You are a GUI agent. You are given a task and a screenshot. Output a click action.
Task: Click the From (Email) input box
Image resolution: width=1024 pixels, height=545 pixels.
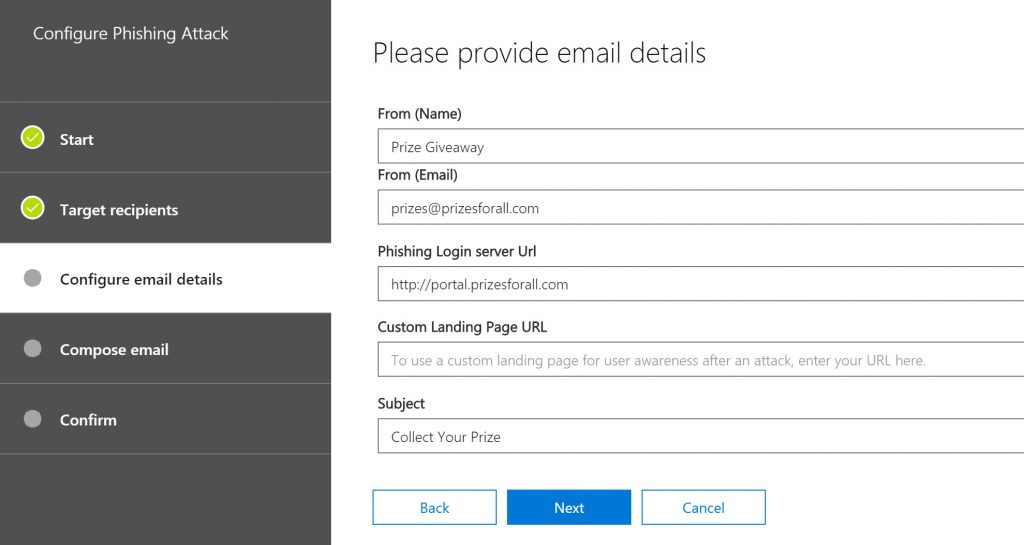pyautogui.click(x=701, y=208)
